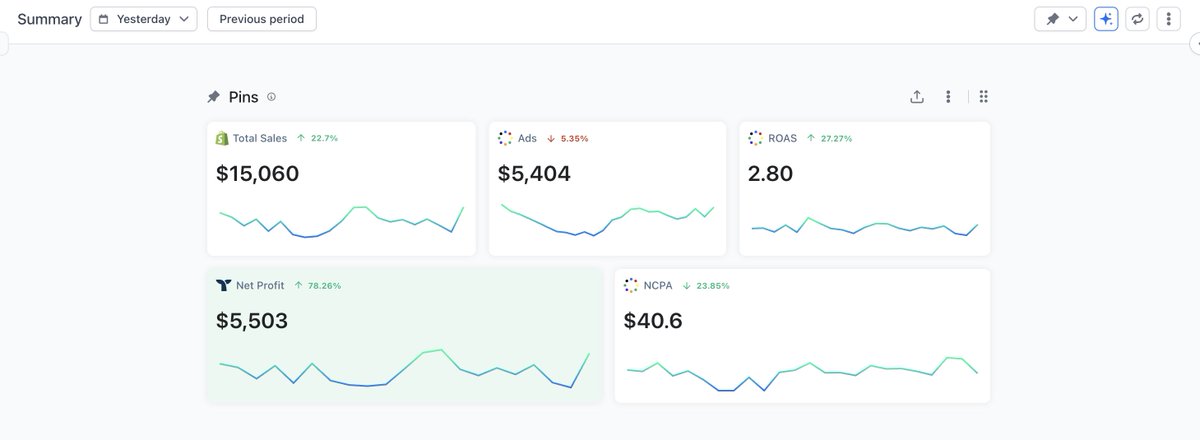Click the Ads card label
The height and width of the screenshot is (440, 1200).
point(527,138)
